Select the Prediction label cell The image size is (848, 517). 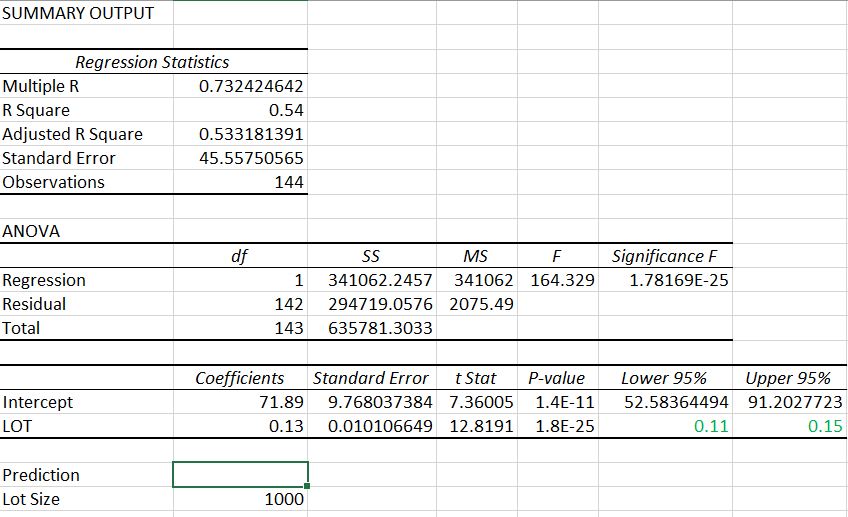pyautogui.click(x=41, y=475)
